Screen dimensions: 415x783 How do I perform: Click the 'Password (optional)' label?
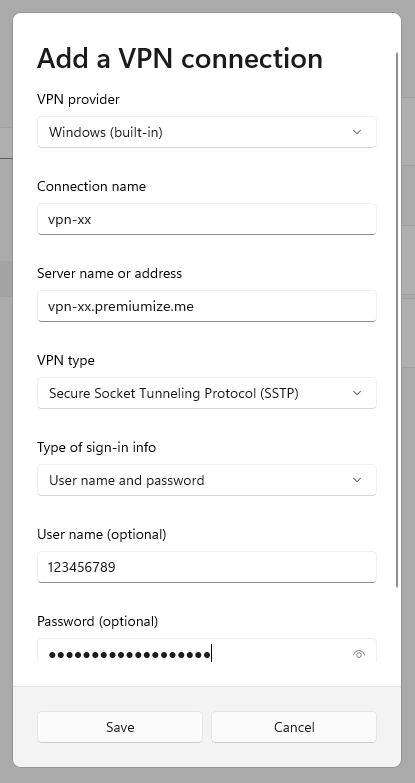click(97, 621)
